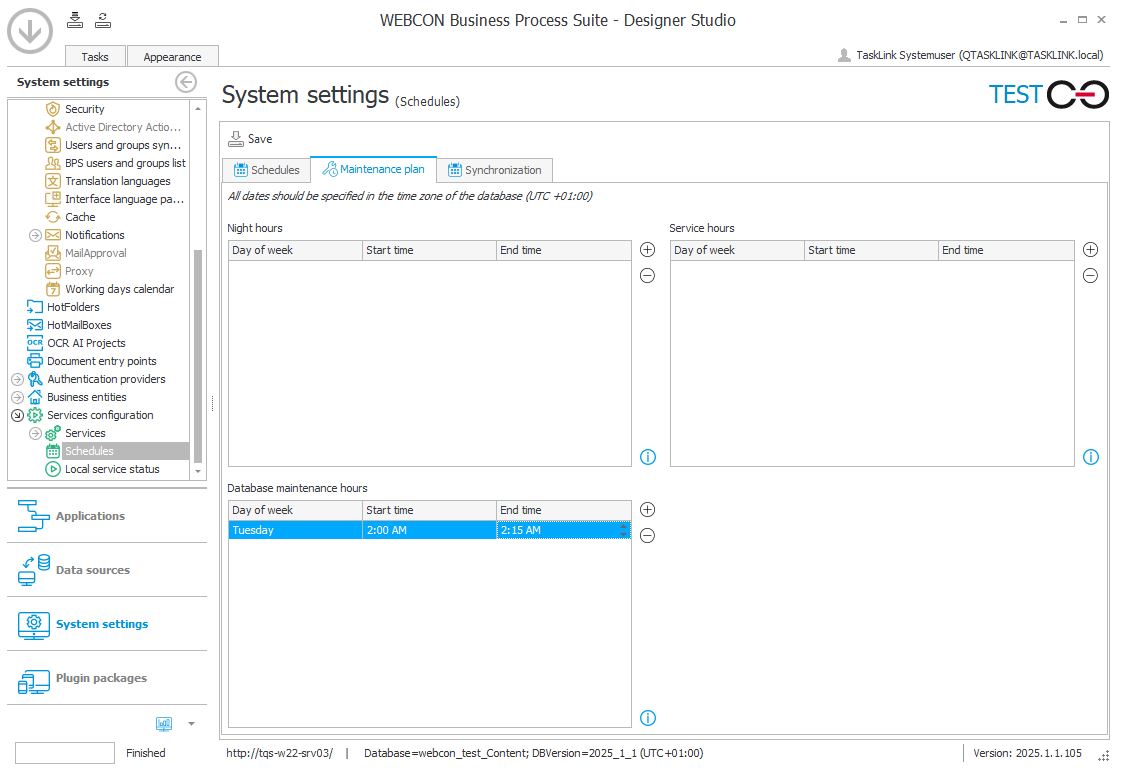Click Service hours Start time column header
This screenshot has width=1121, height=776.
(x=871, y=250)
